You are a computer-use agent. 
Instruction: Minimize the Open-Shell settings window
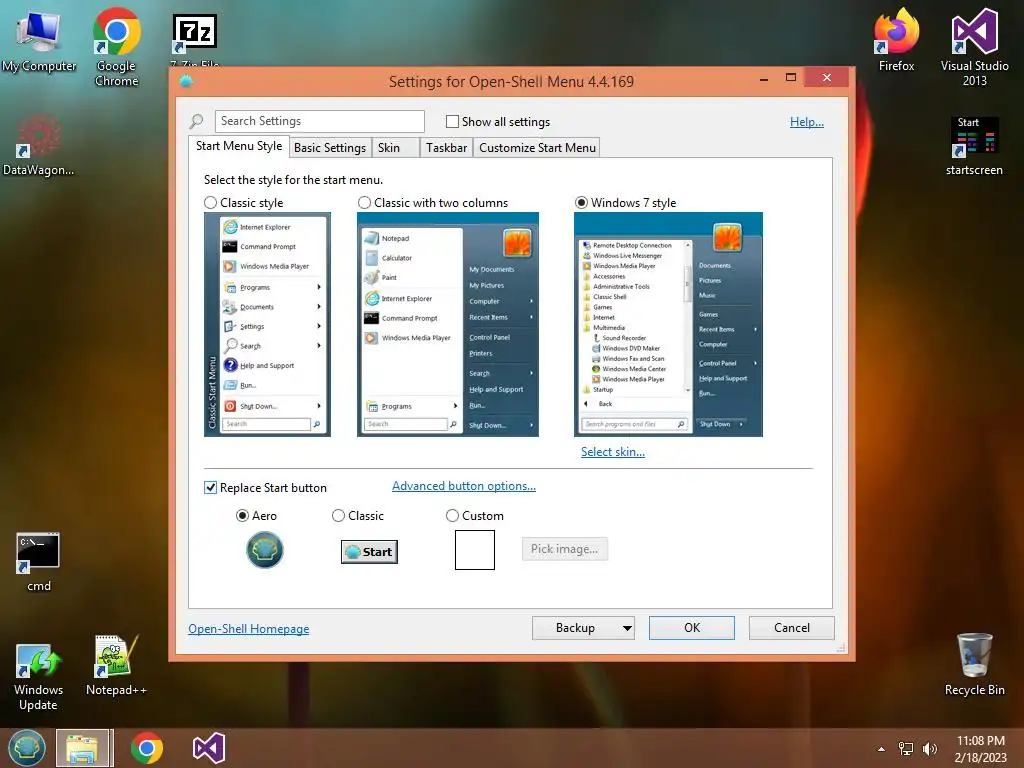pos(763,79)
